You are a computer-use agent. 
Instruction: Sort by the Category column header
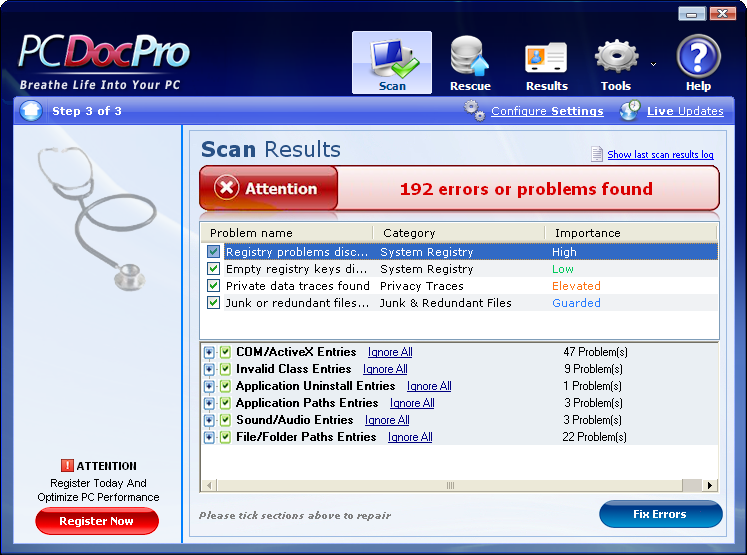point(459,233)
